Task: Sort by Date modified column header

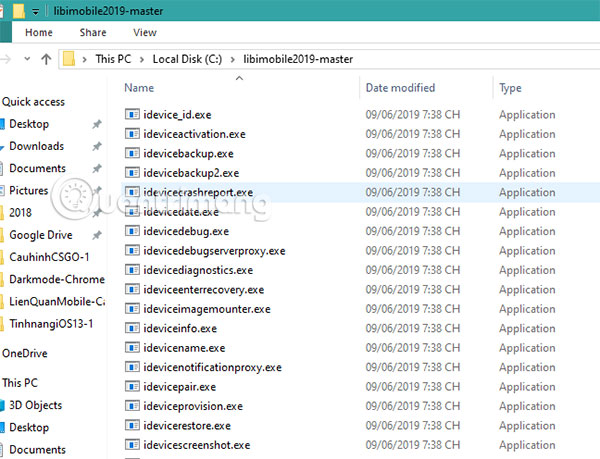Action: click(x=400, y=88)
